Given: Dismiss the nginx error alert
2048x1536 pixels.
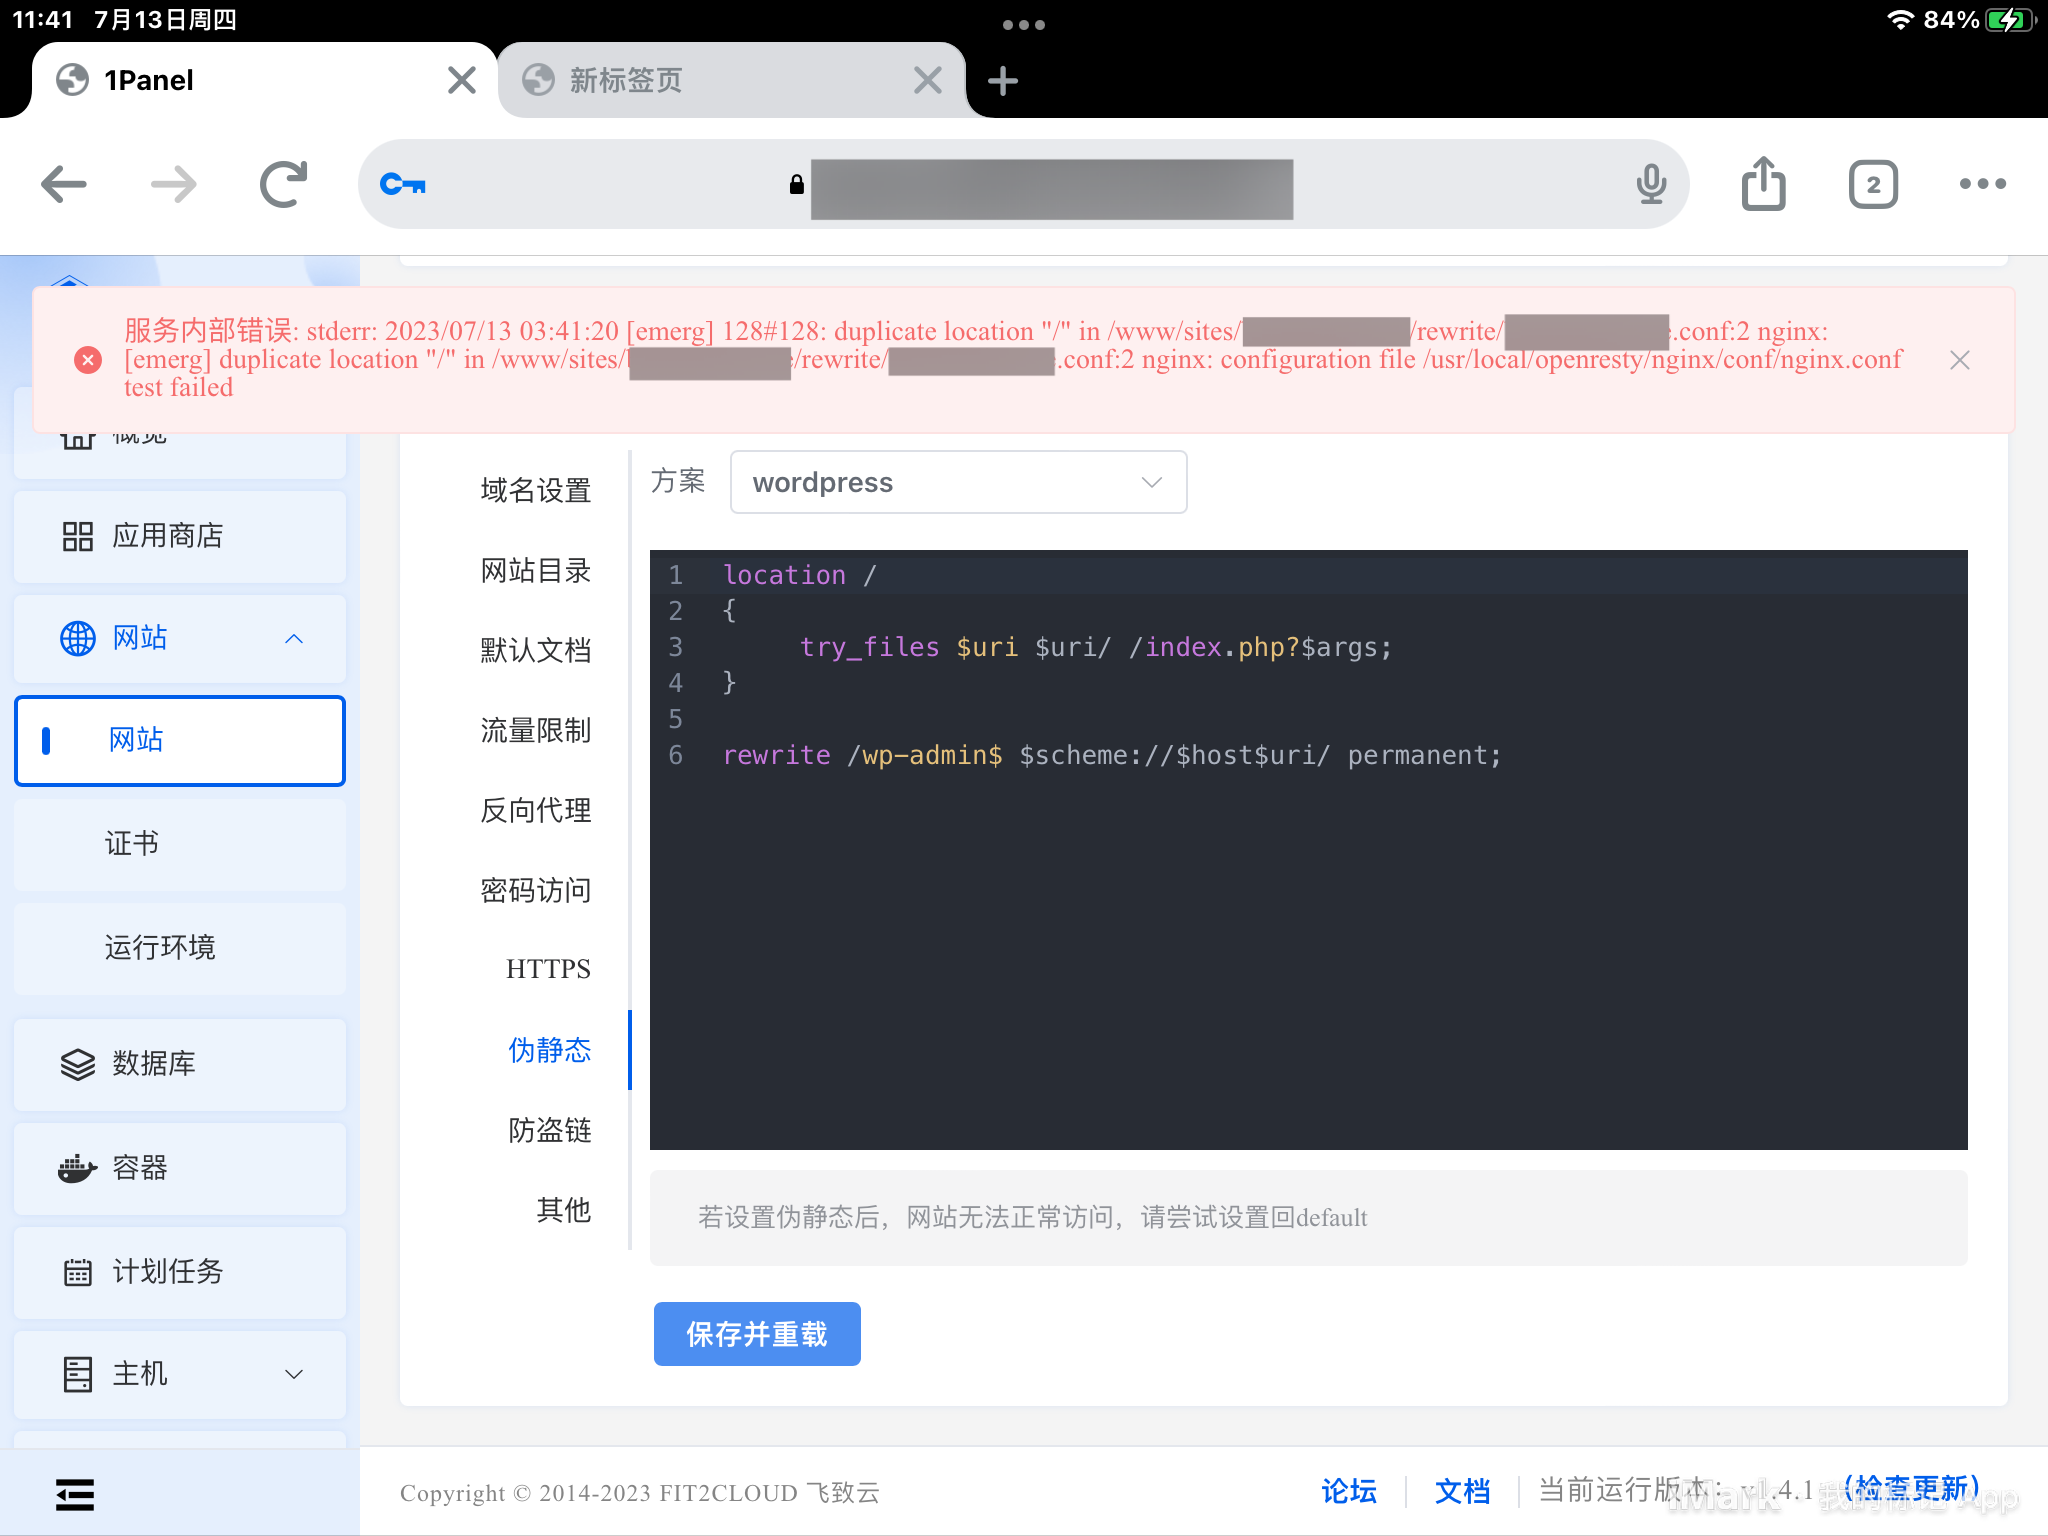Looking at the screenshot, I should pos(1960,359).
